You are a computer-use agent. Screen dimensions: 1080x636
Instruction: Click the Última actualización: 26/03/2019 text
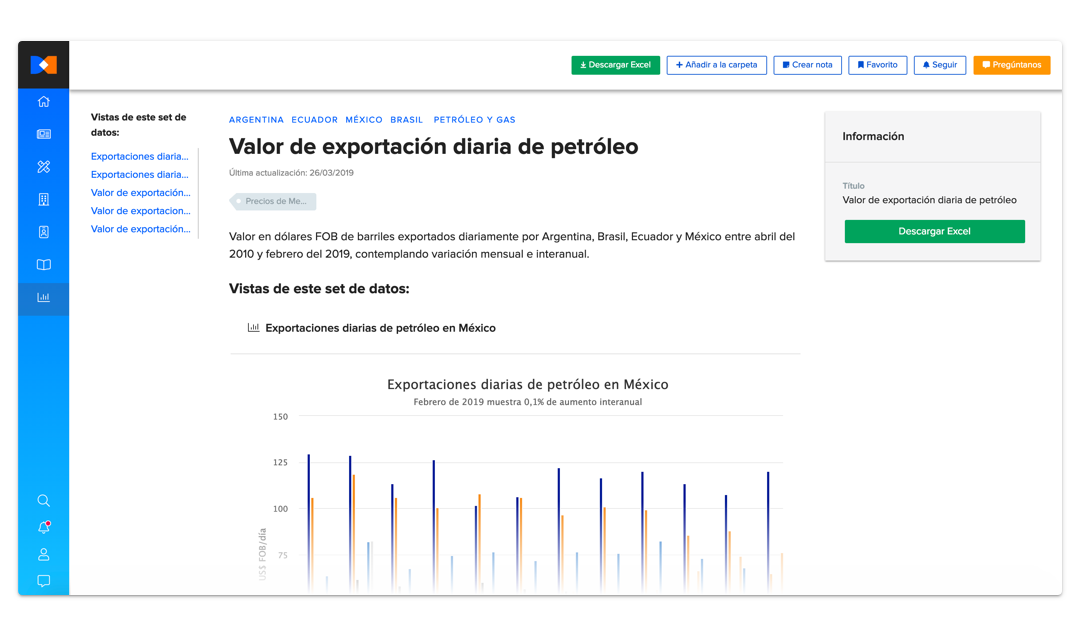pyautogui.click(x=291, y=173)
